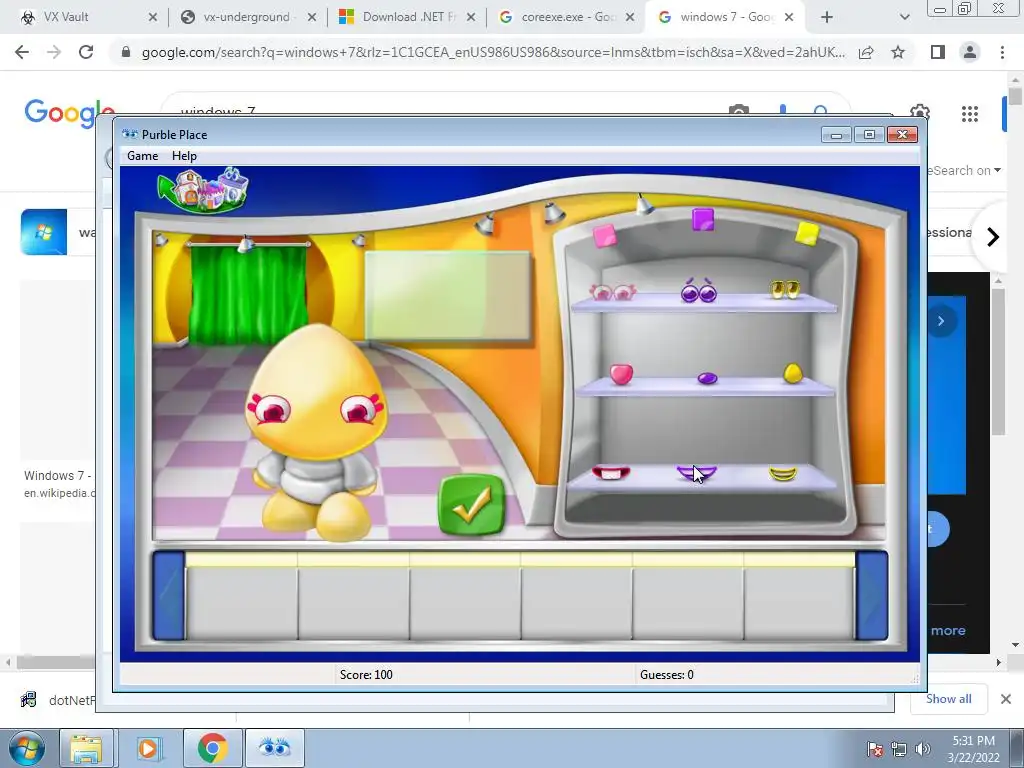This screenshot has width=1024, height=768.
Task: Click the network tray icon
Action: click(899, 749)
